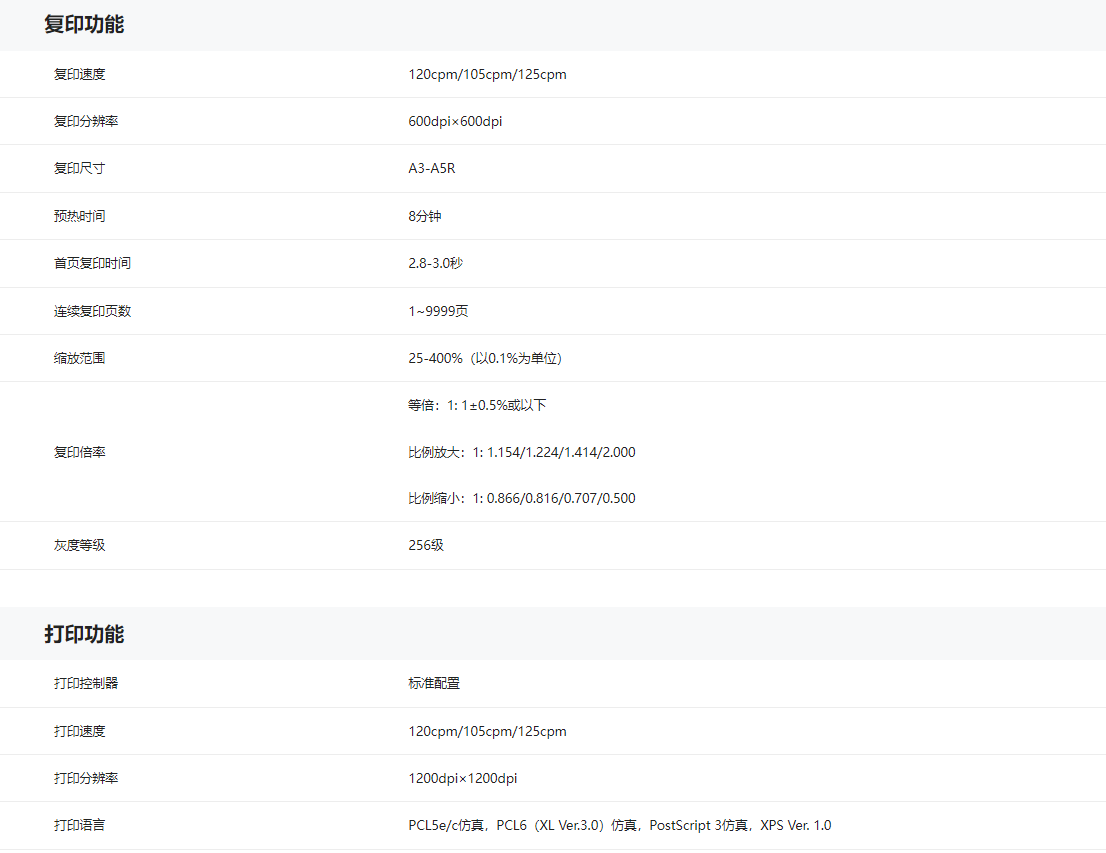
Task: Select the 打印控制器 row label
Action: [x=86, y=683]
